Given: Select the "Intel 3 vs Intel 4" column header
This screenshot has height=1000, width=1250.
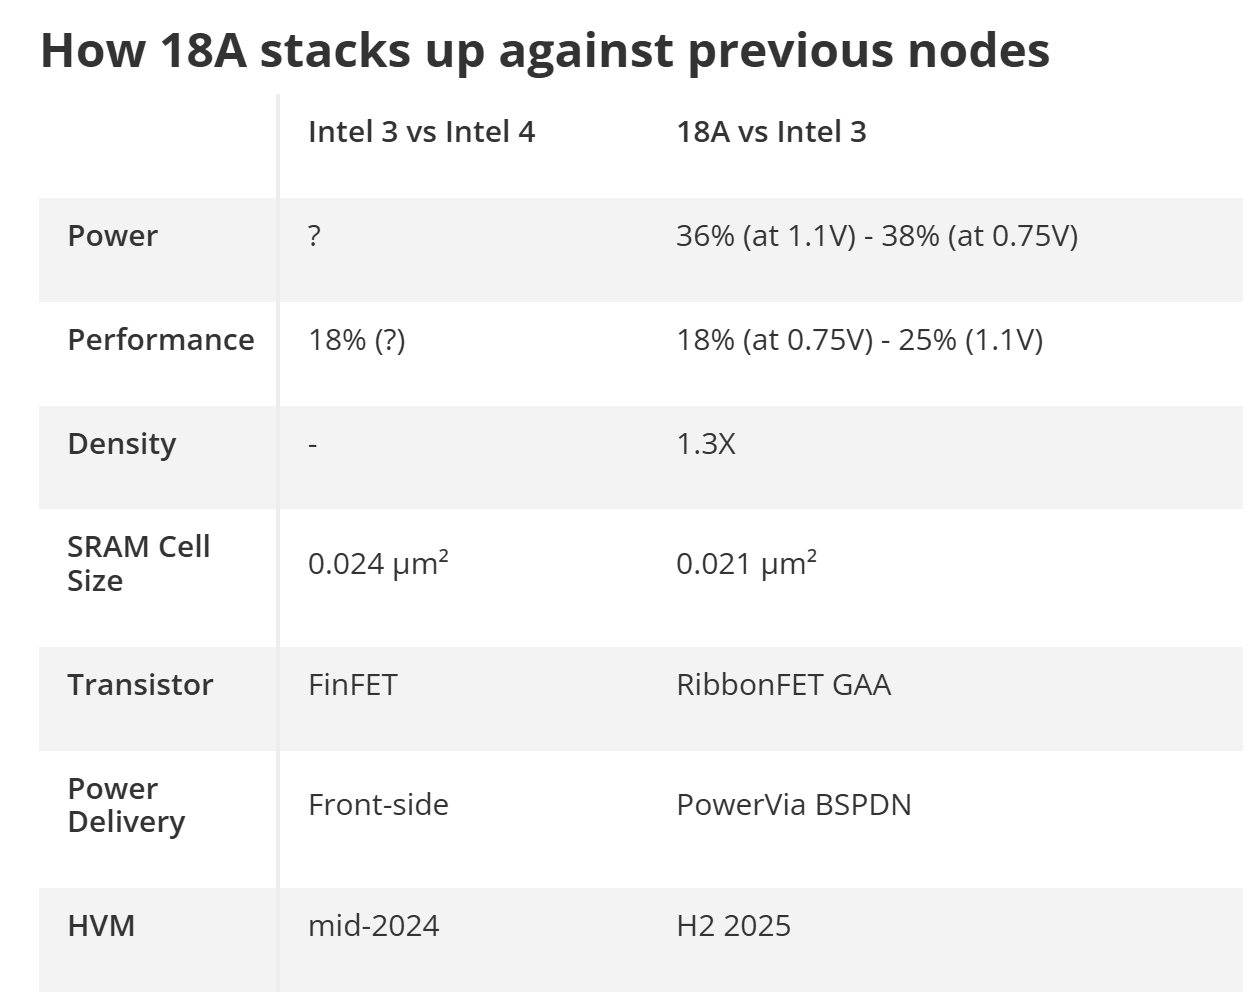Looking at the screenshot, I should [421, 132].
